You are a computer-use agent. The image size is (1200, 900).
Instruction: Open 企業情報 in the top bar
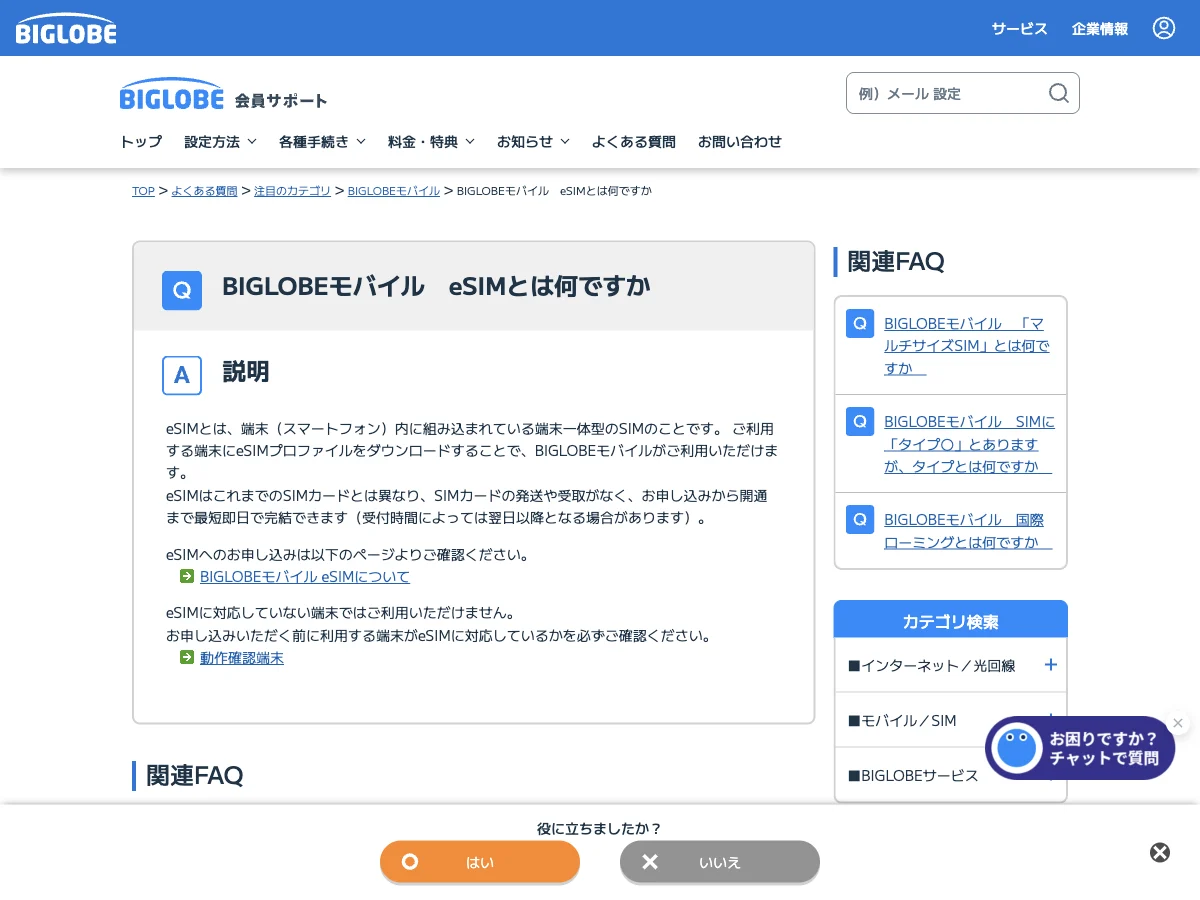pos(1100,28)
